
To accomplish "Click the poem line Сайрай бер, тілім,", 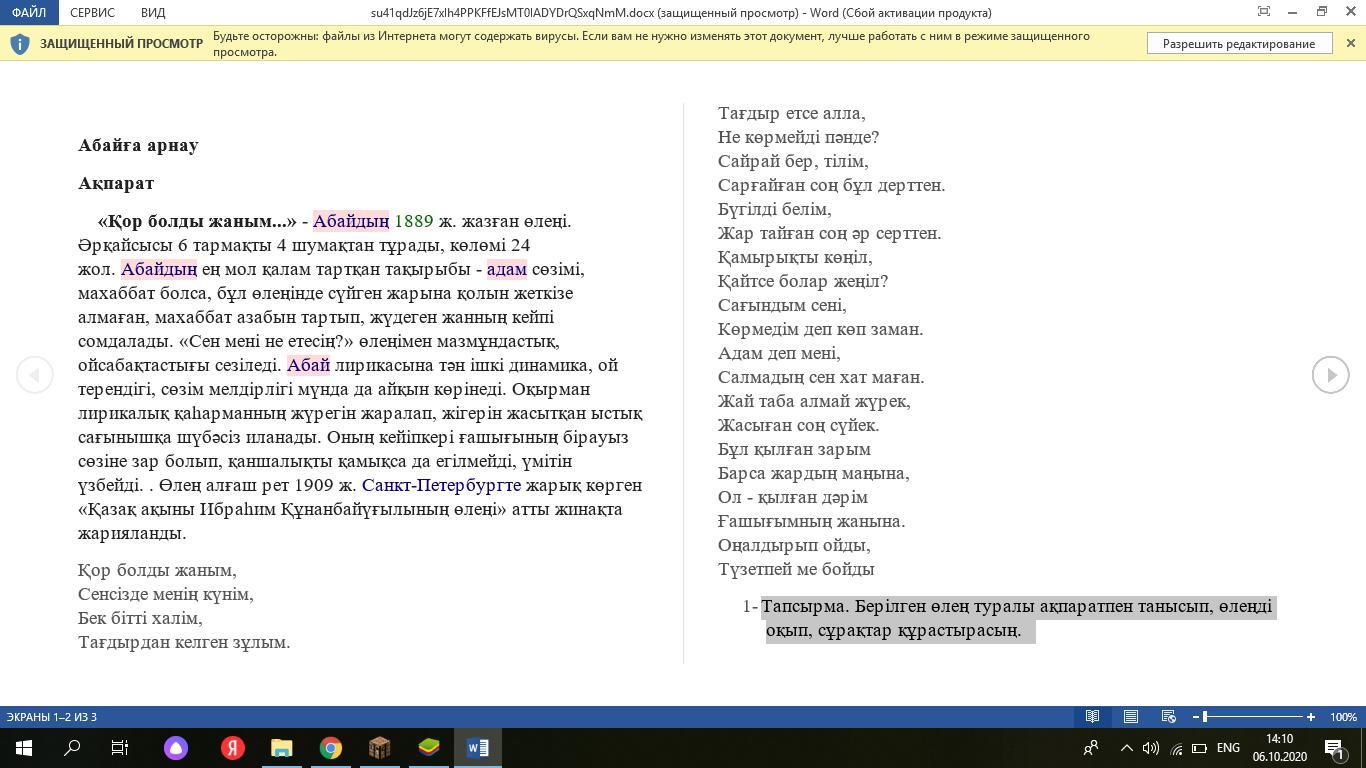I will [793, 161].
